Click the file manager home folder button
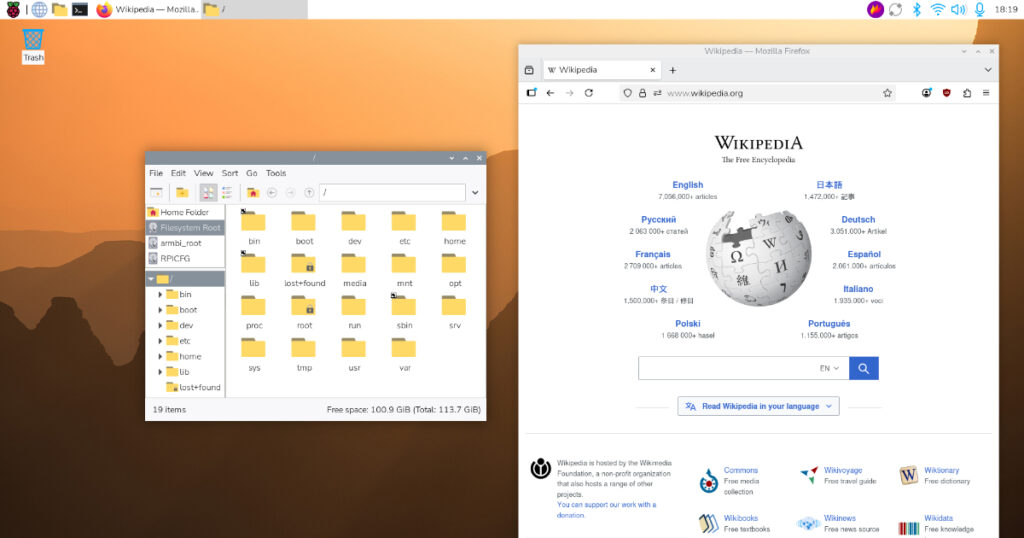 253,192
